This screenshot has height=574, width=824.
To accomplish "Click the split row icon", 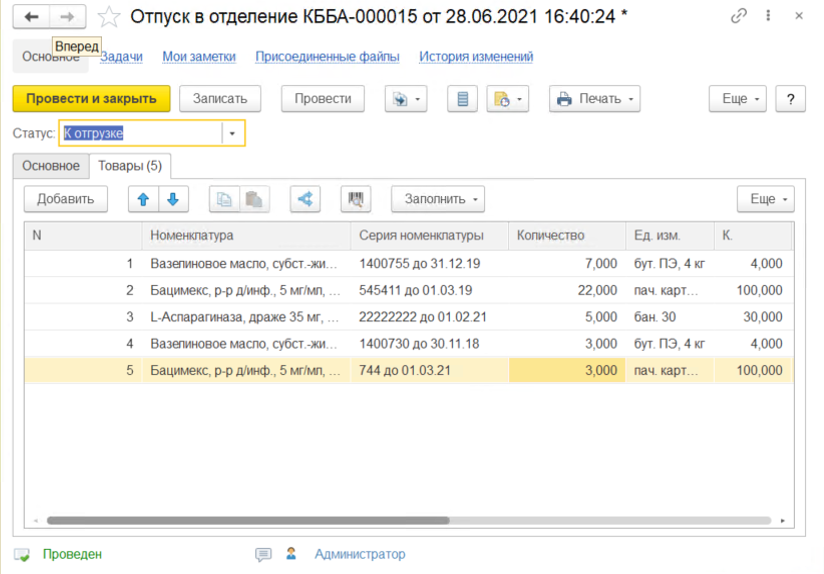I will tap(305, 199).
